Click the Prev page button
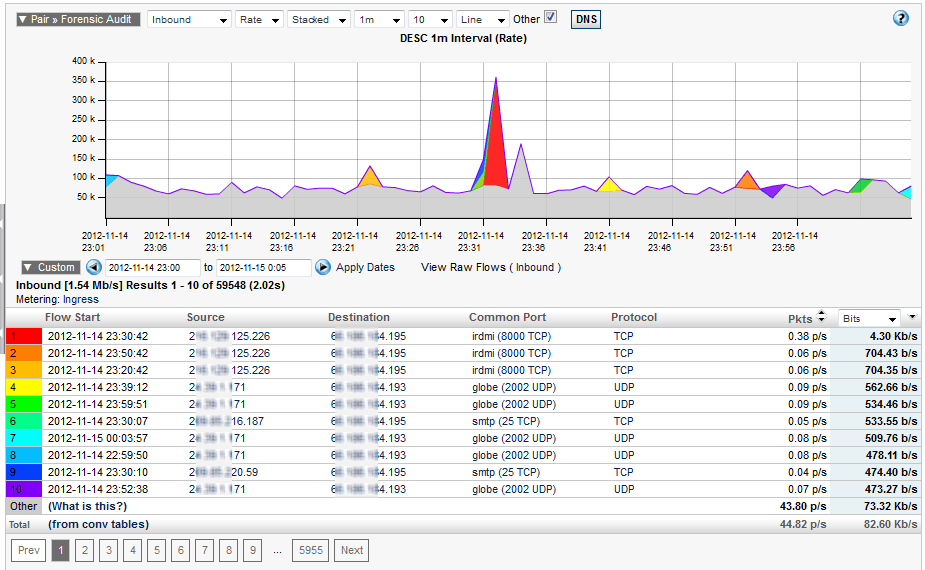 click(28, 551)
